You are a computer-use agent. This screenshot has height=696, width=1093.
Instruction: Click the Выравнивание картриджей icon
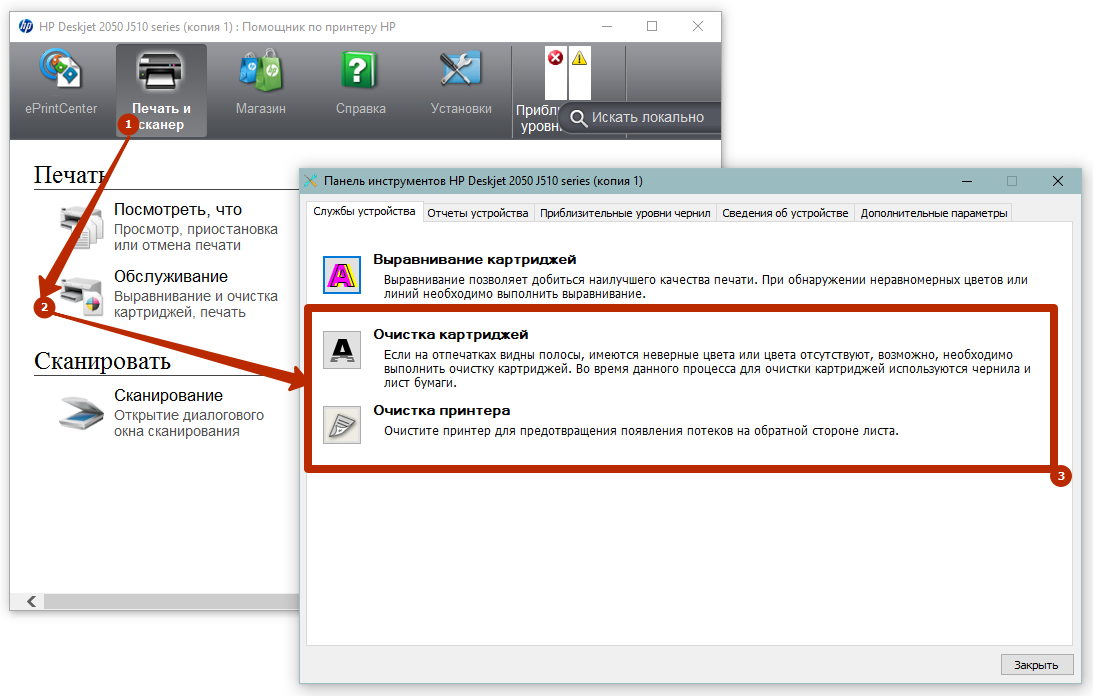342,275
